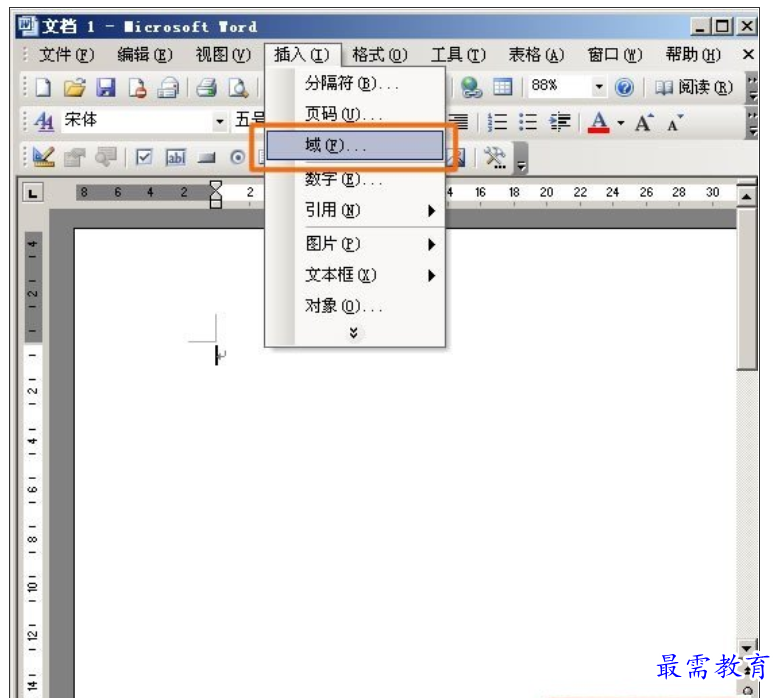Open Word help question mark icon
Viewport: 778px width, 698px height.
click(x=624, y=88)
